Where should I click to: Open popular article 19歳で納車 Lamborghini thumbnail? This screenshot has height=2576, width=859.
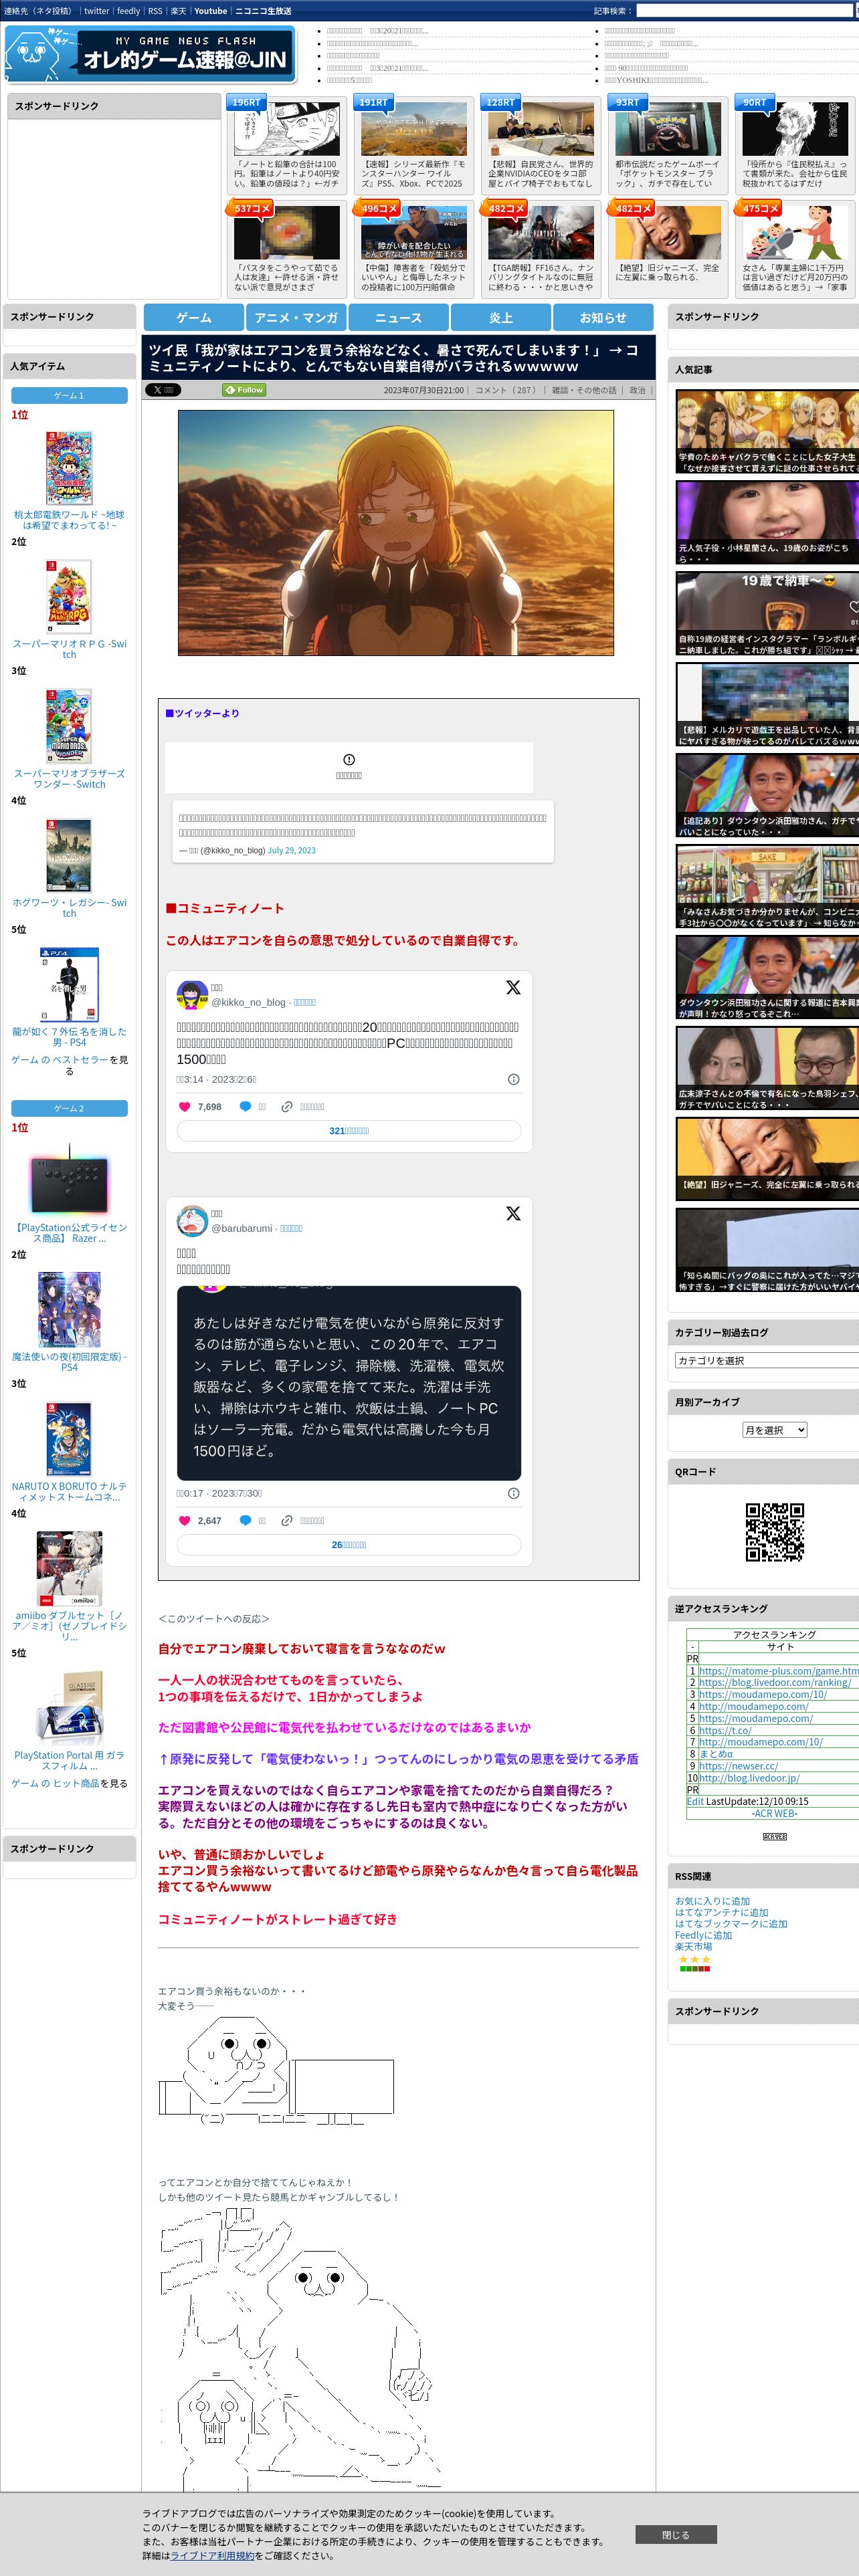click(x=767, y=614)
